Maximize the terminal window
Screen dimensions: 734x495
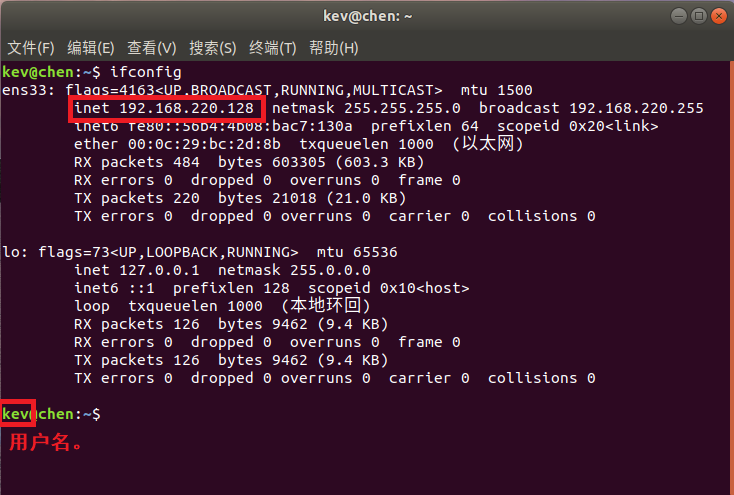click(699, 16)
